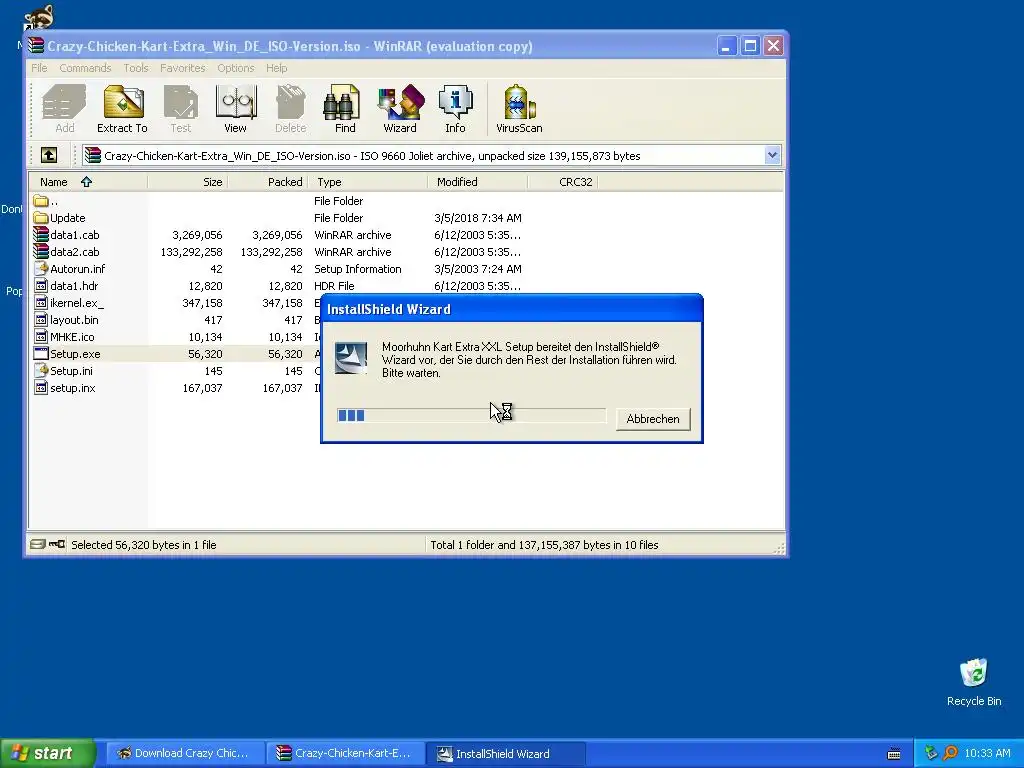Click 'Setup Information' type of Autorun.inf

(358, 268)
